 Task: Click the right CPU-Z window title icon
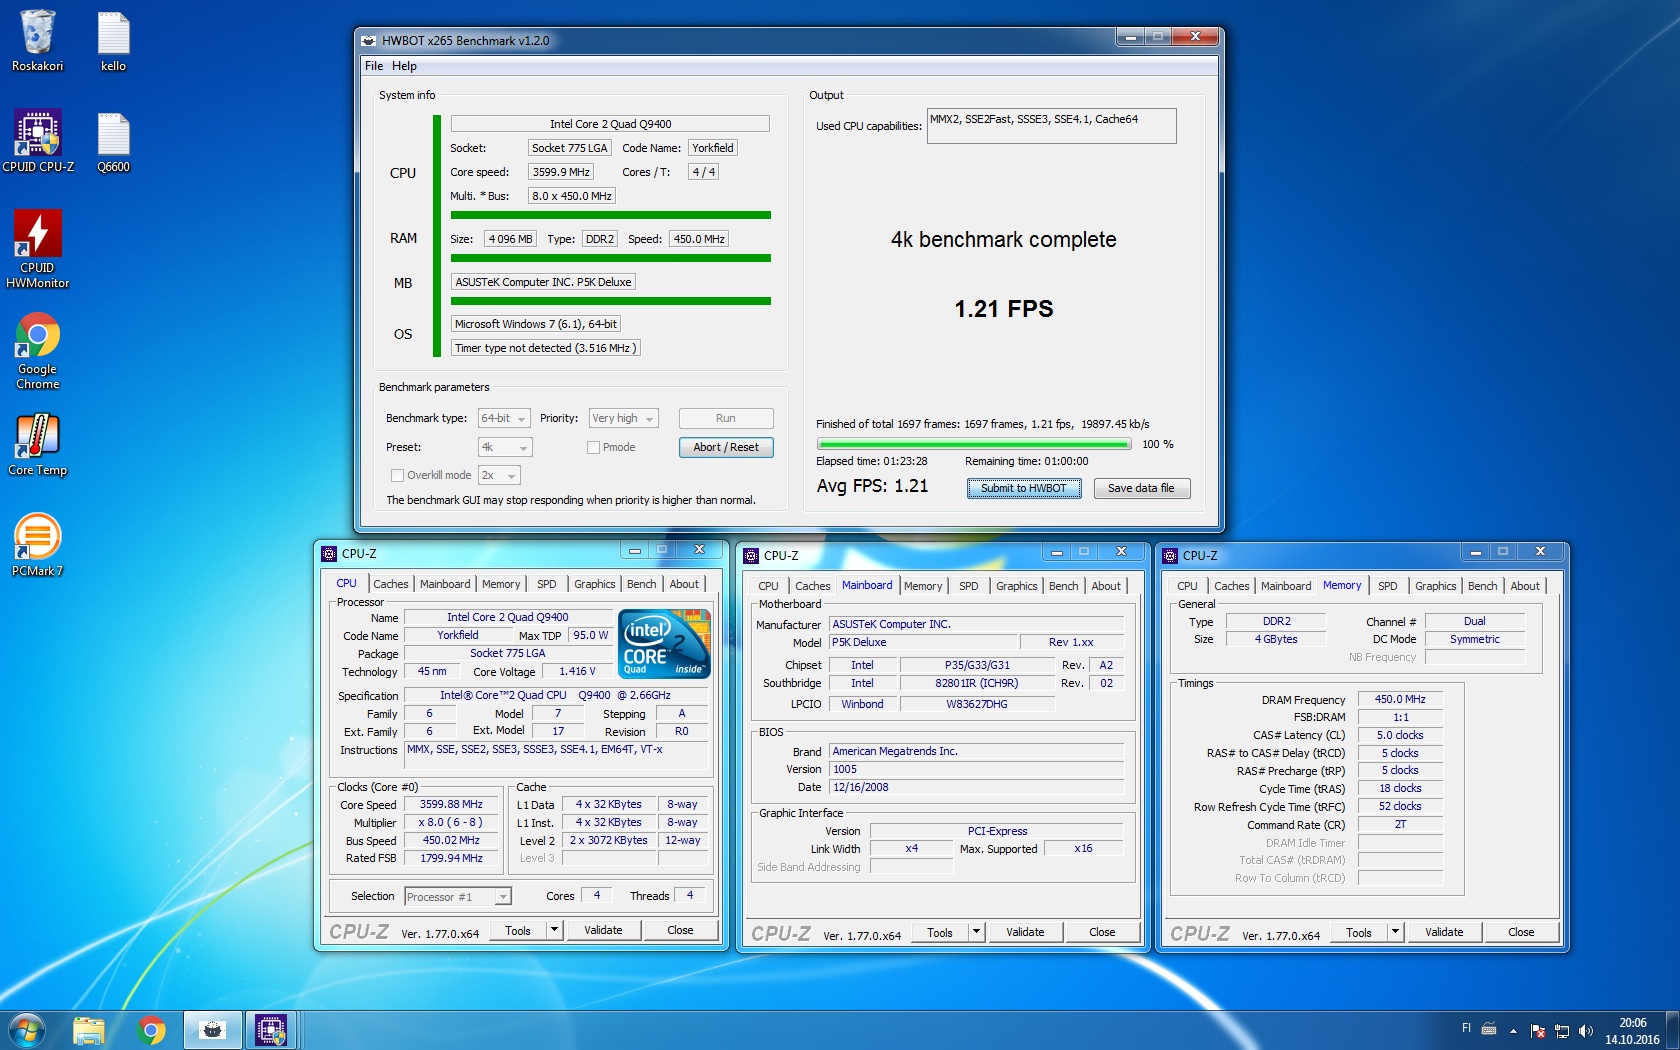1170,555
